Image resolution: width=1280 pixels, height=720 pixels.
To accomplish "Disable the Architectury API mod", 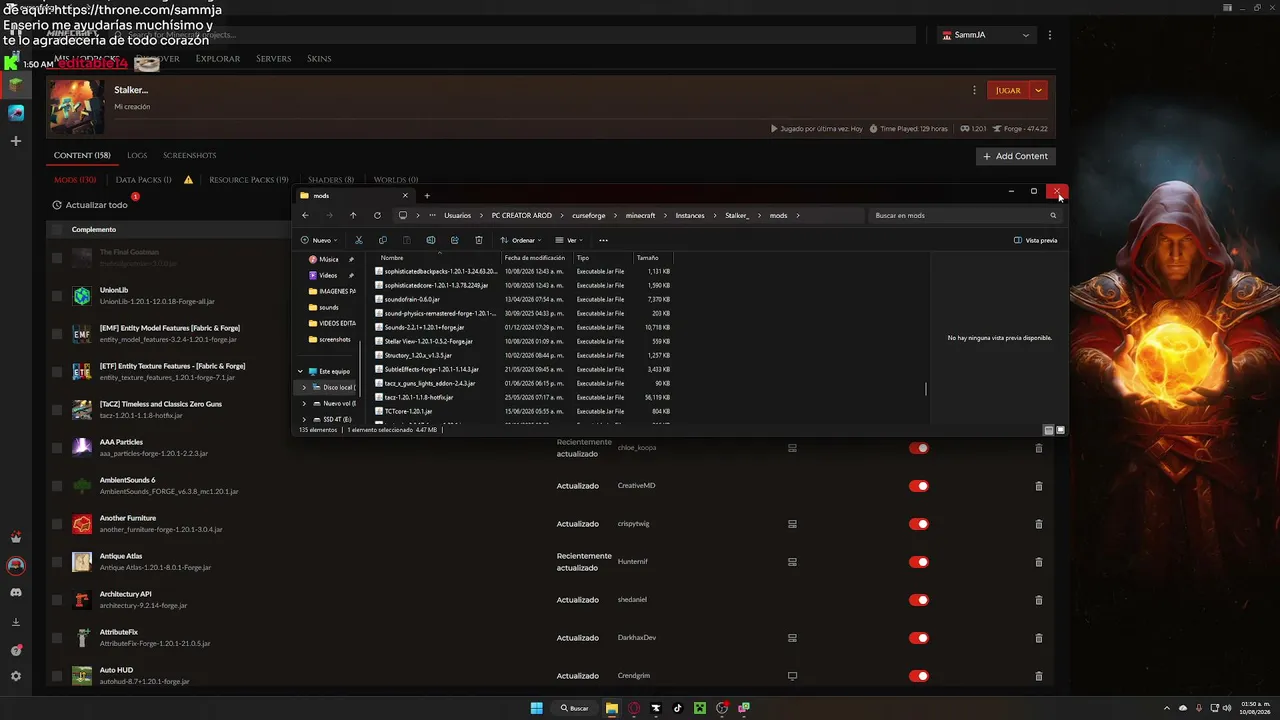I will tap(919, 600).
